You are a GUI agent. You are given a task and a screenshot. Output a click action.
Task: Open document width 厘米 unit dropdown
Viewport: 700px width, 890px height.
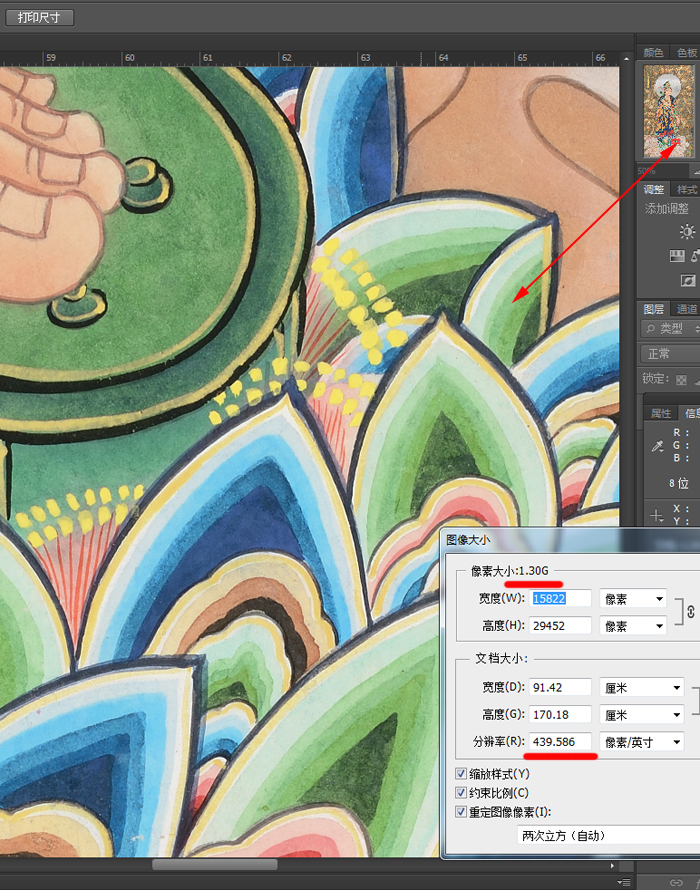click(642, 688)
